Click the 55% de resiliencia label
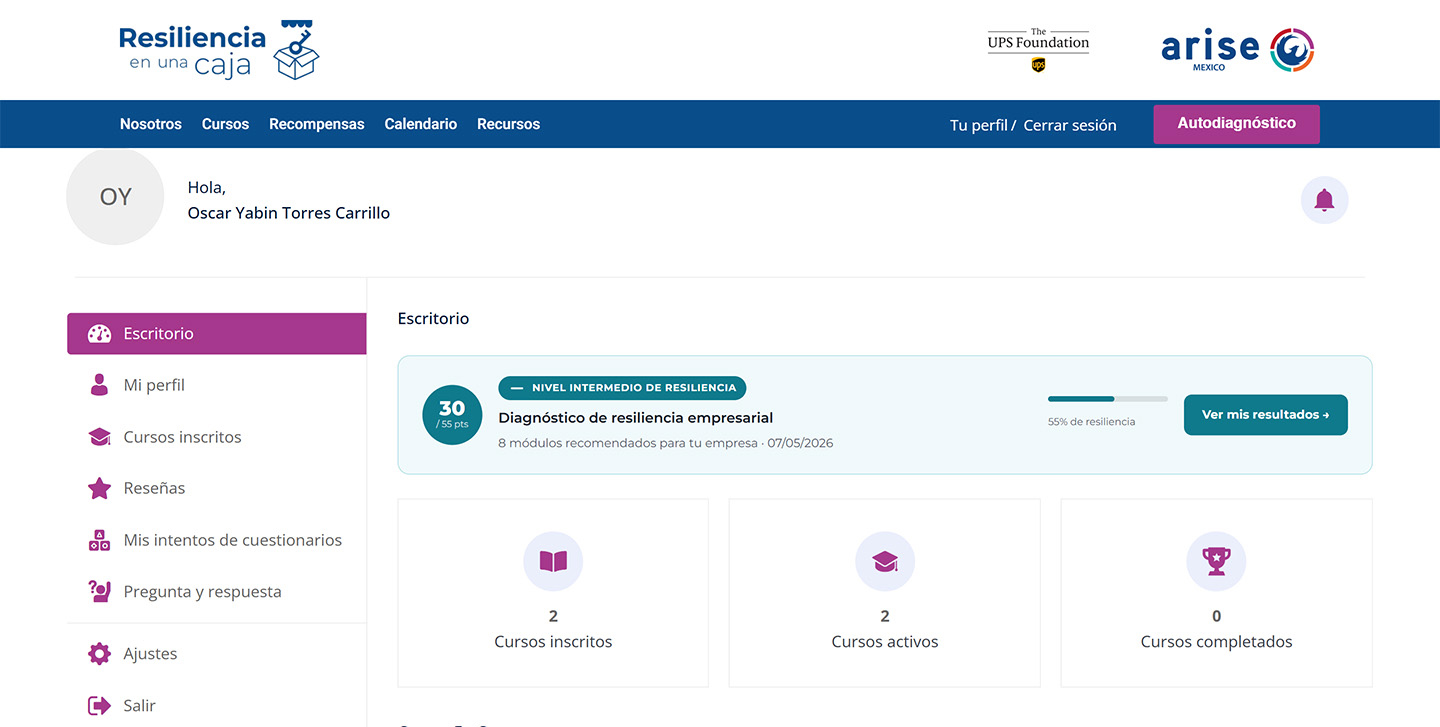Screen dimensions: 1440x727 pos(1092,422)
